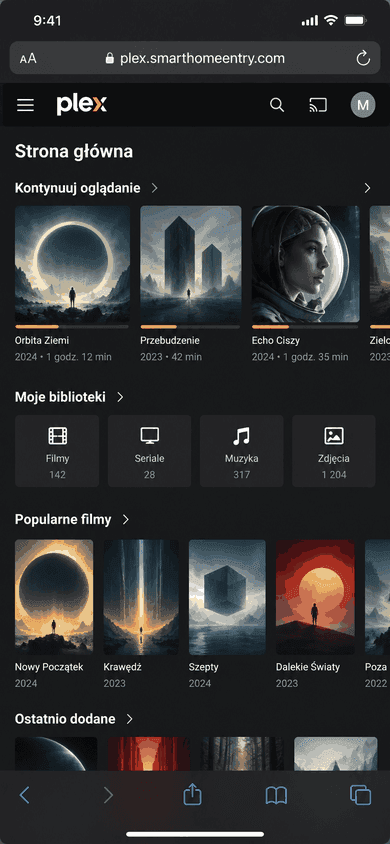Screen dimensions: 390x844
Task: Click the Nowy Początek title
Action: click(x=49, y=667)
